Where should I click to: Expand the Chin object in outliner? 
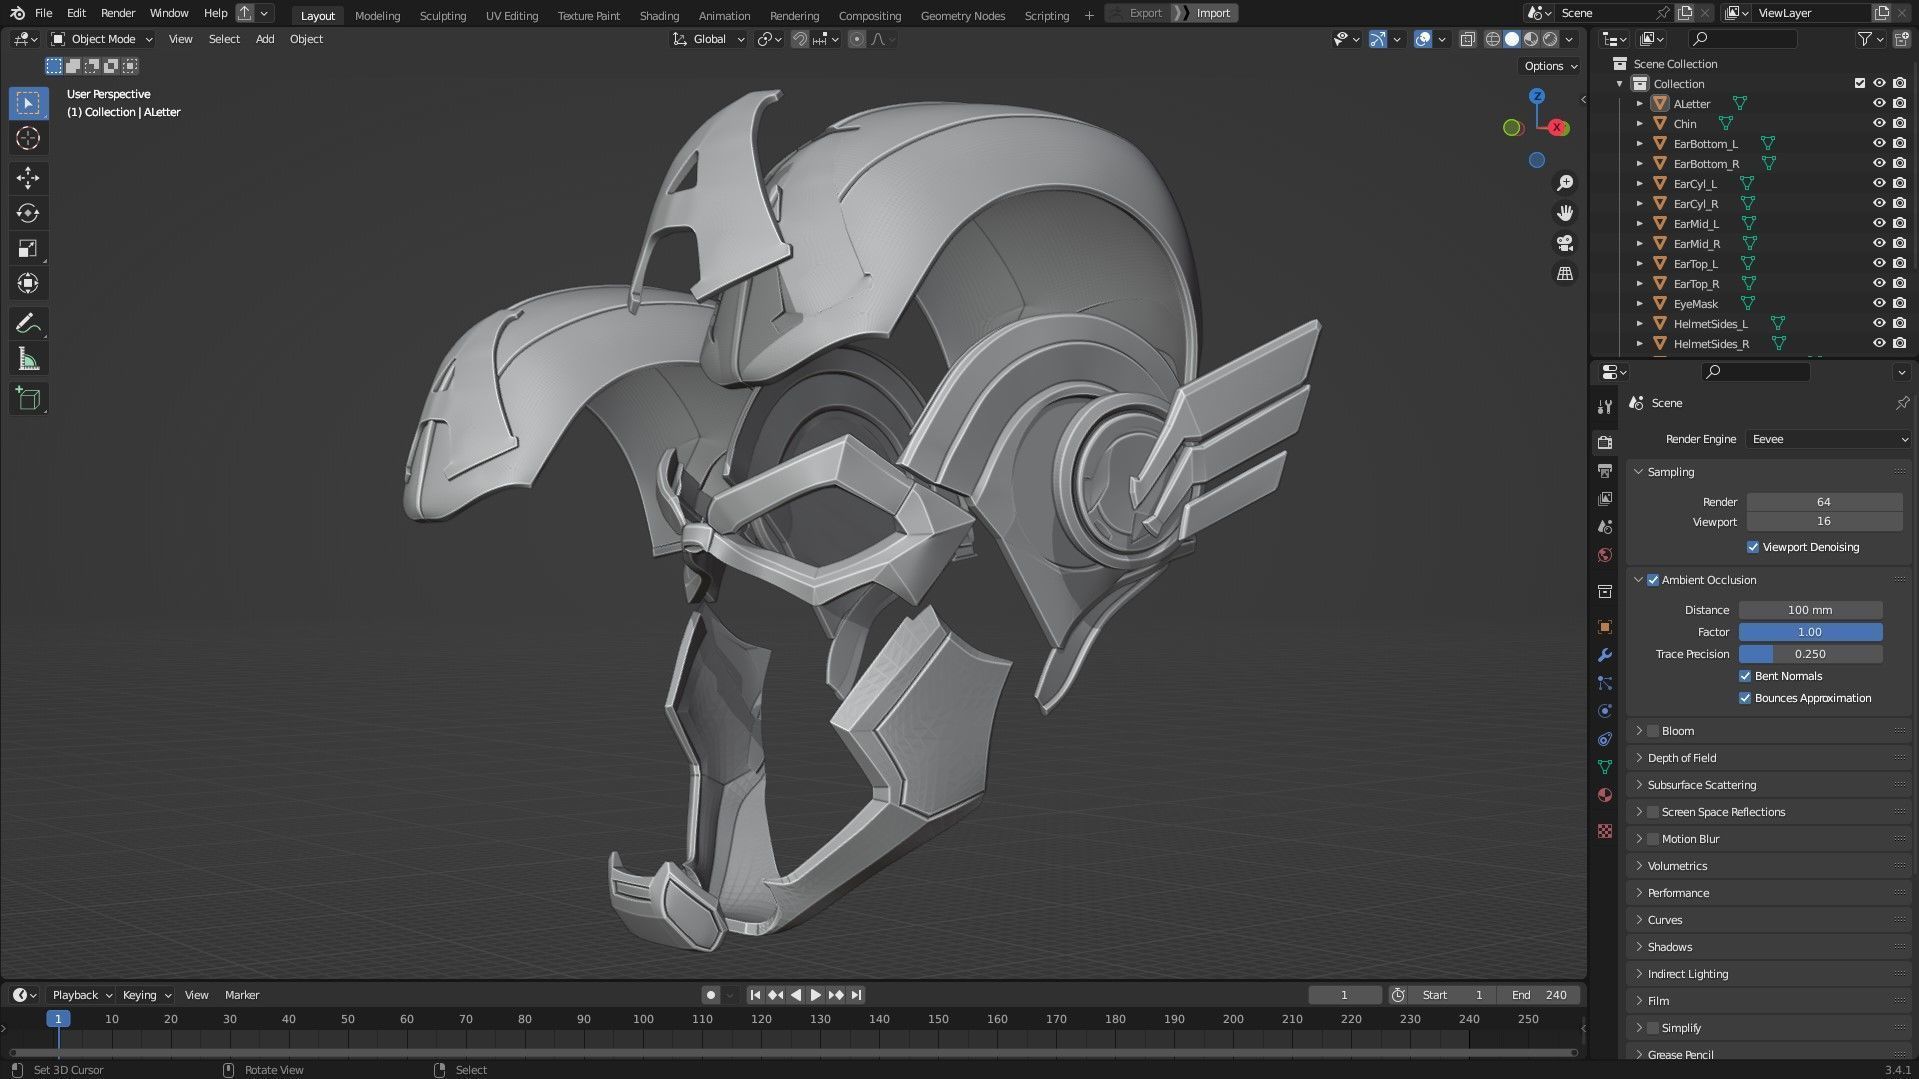coord(1640,124)
